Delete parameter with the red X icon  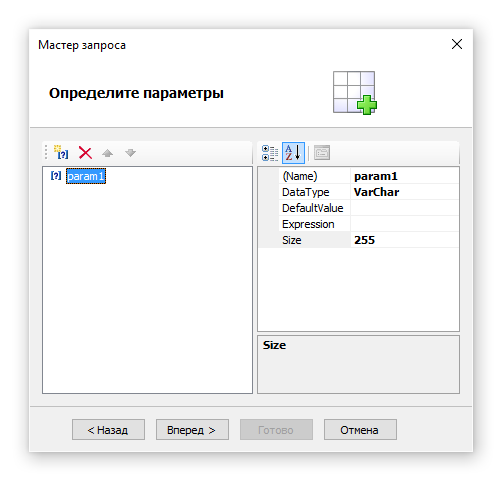(85, 153)
